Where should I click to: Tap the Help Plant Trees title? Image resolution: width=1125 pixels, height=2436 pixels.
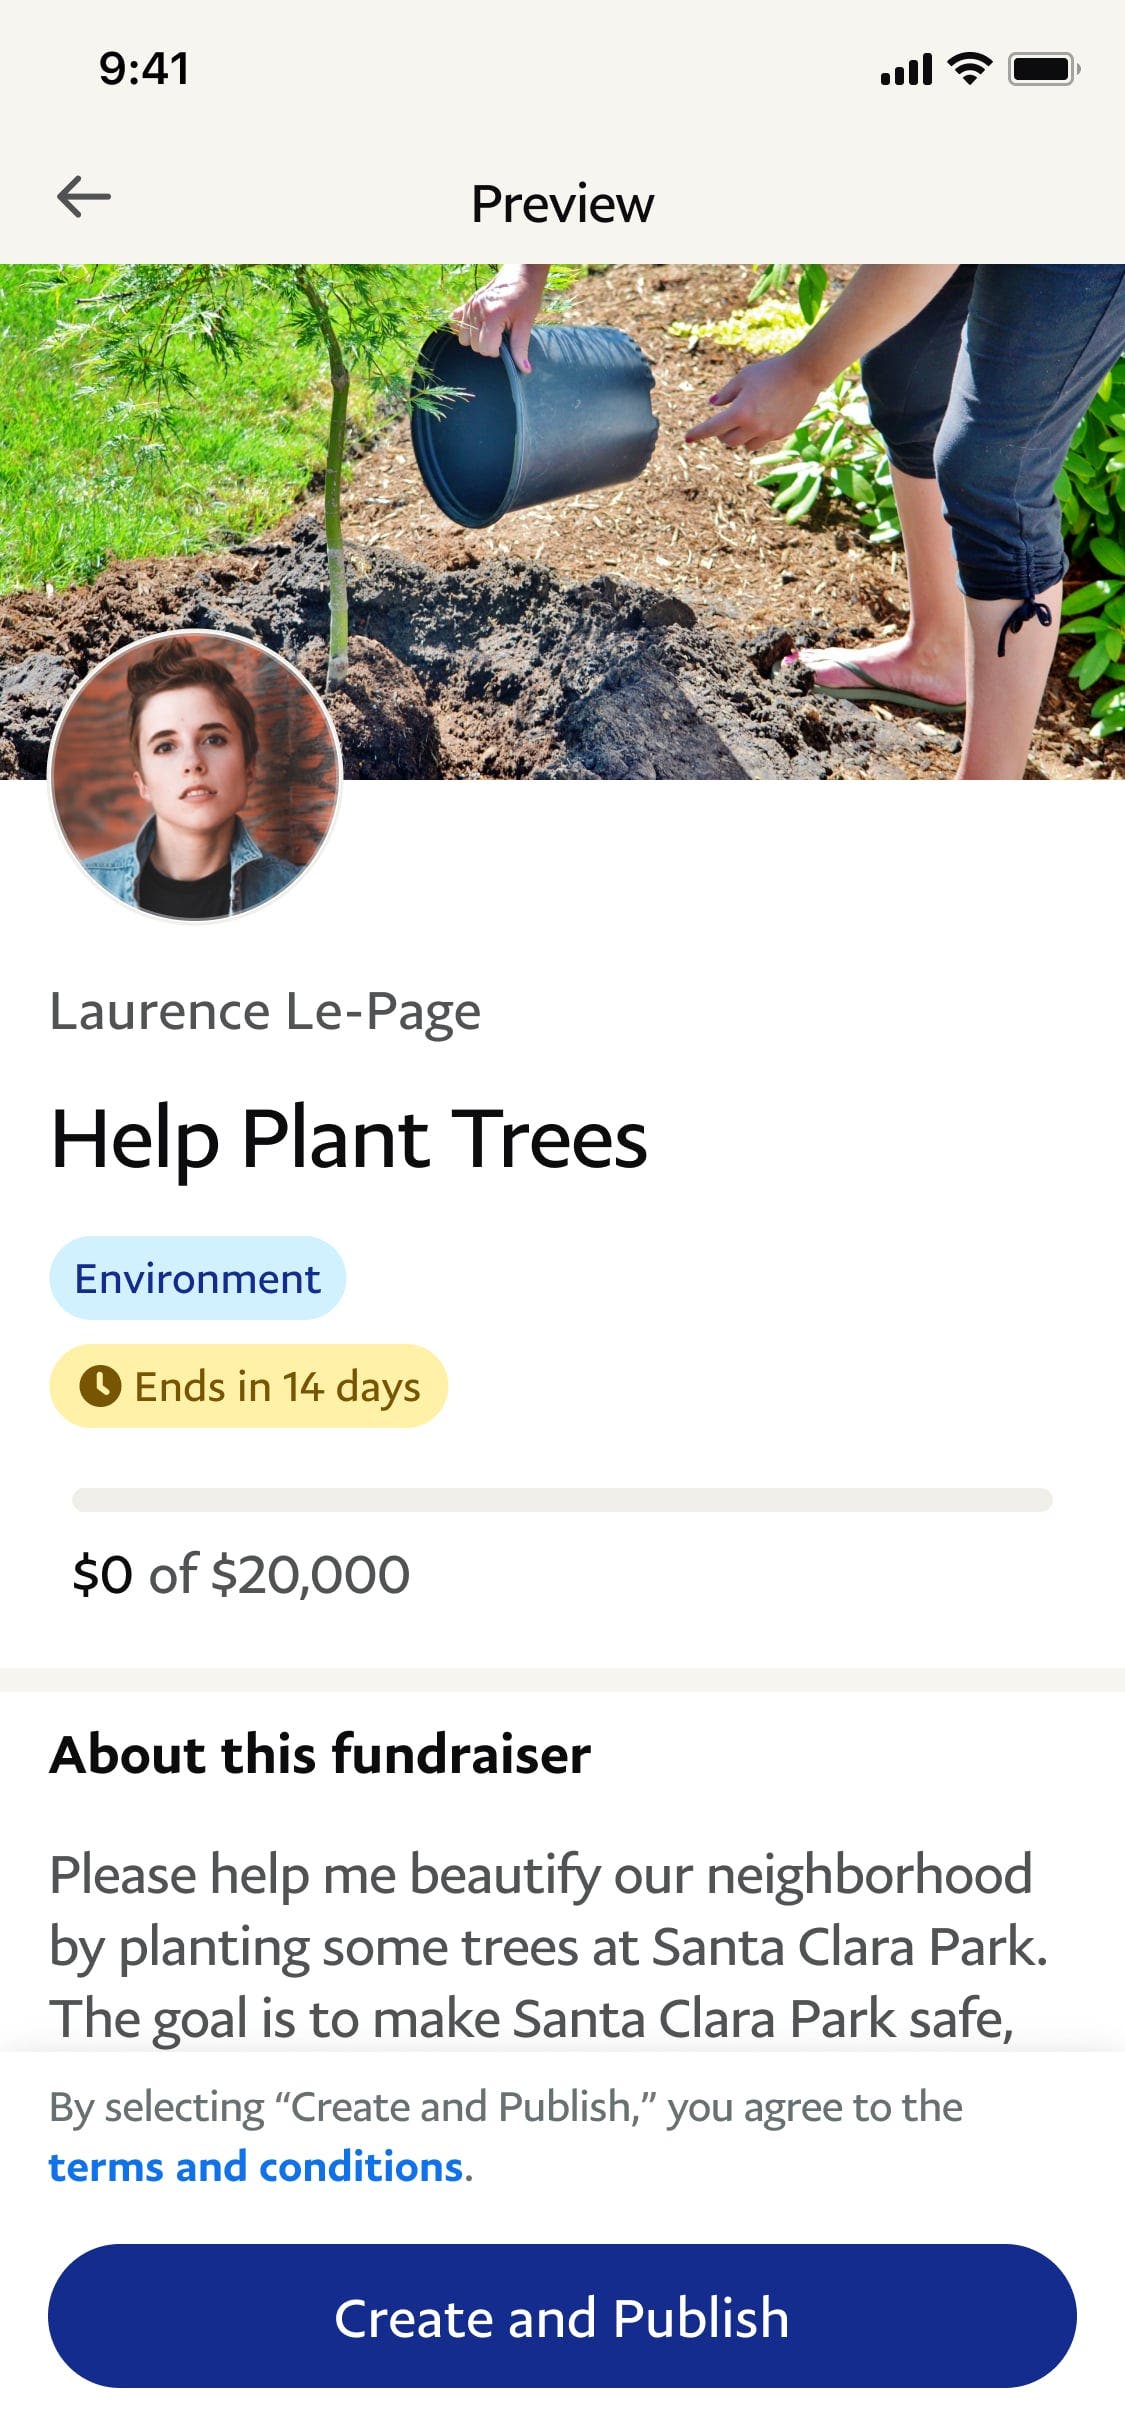click(349, 1139)
